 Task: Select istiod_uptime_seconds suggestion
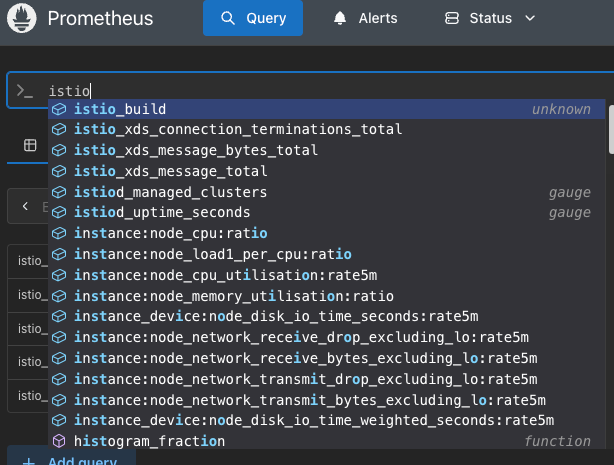327,212
